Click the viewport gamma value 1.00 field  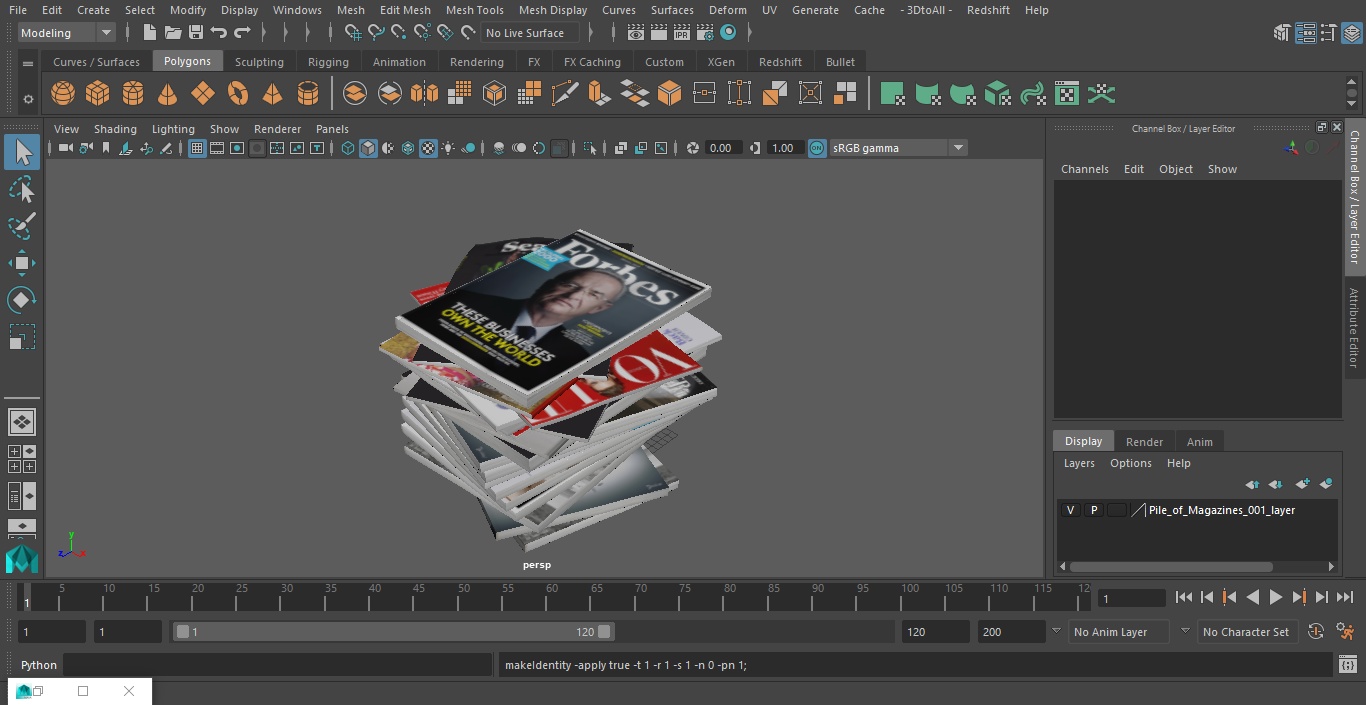pyautogui.click(x=783, y=148)
